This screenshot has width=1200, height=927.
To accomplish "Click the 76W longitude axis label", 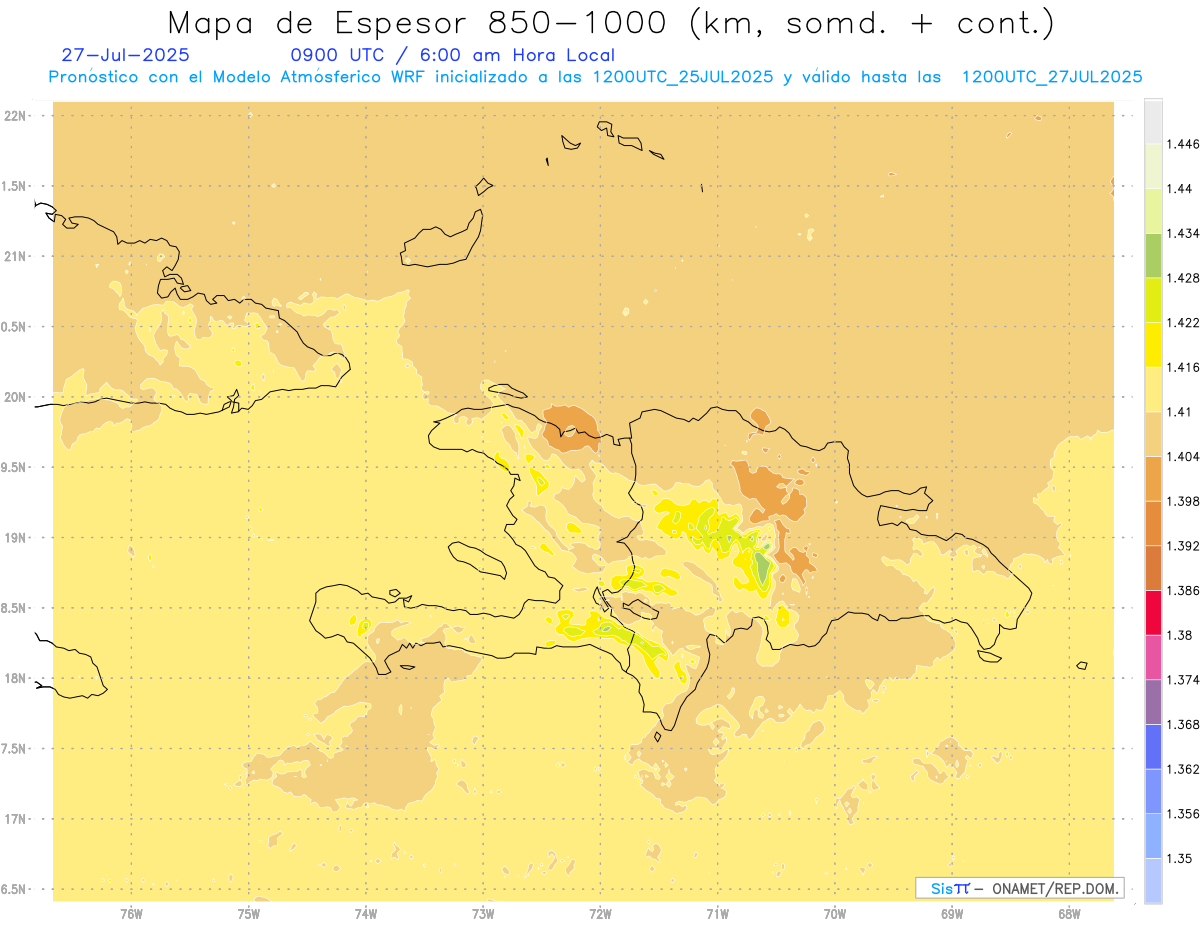I will pyautogui.click(x=131, y=914).
